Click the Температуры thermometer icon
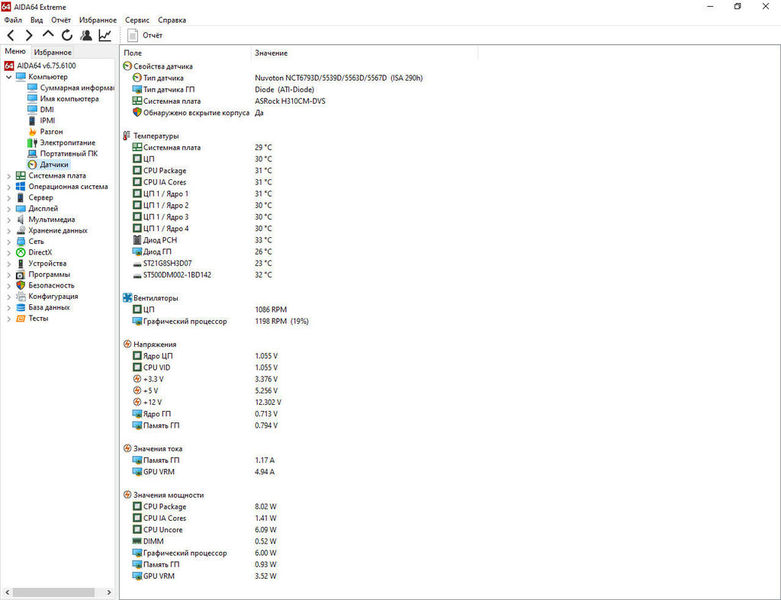Image resolution: width=781 pixels, height=600 pixels. pos(127,135)
